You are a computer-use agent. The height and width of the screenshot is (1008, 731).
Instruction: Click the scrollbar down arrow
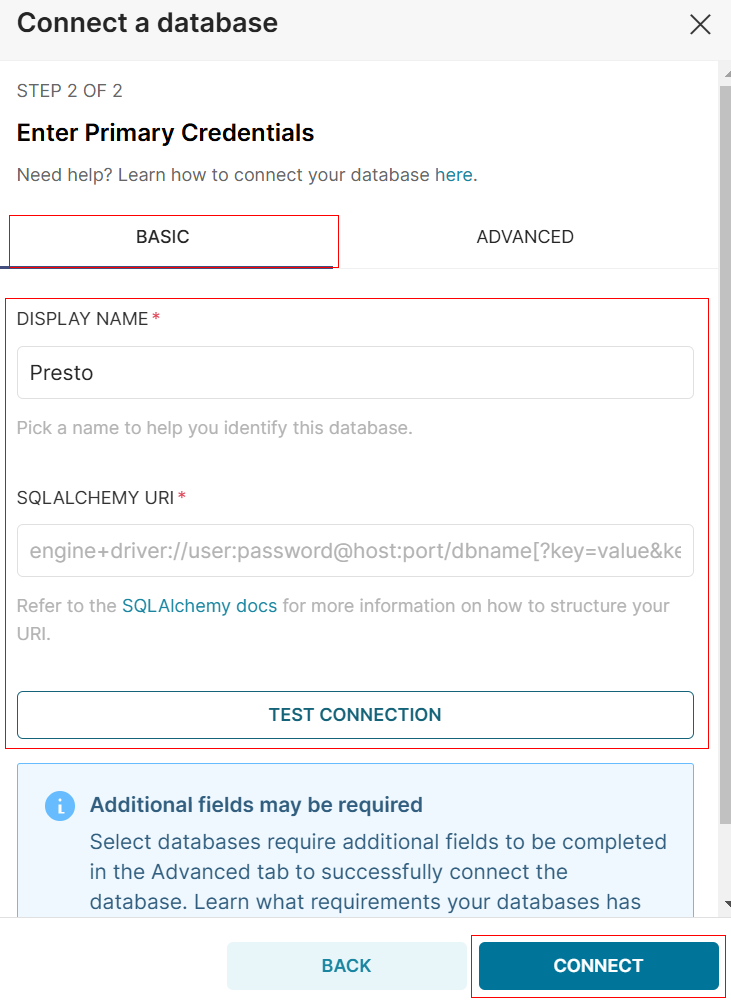(x=725, y=904)
